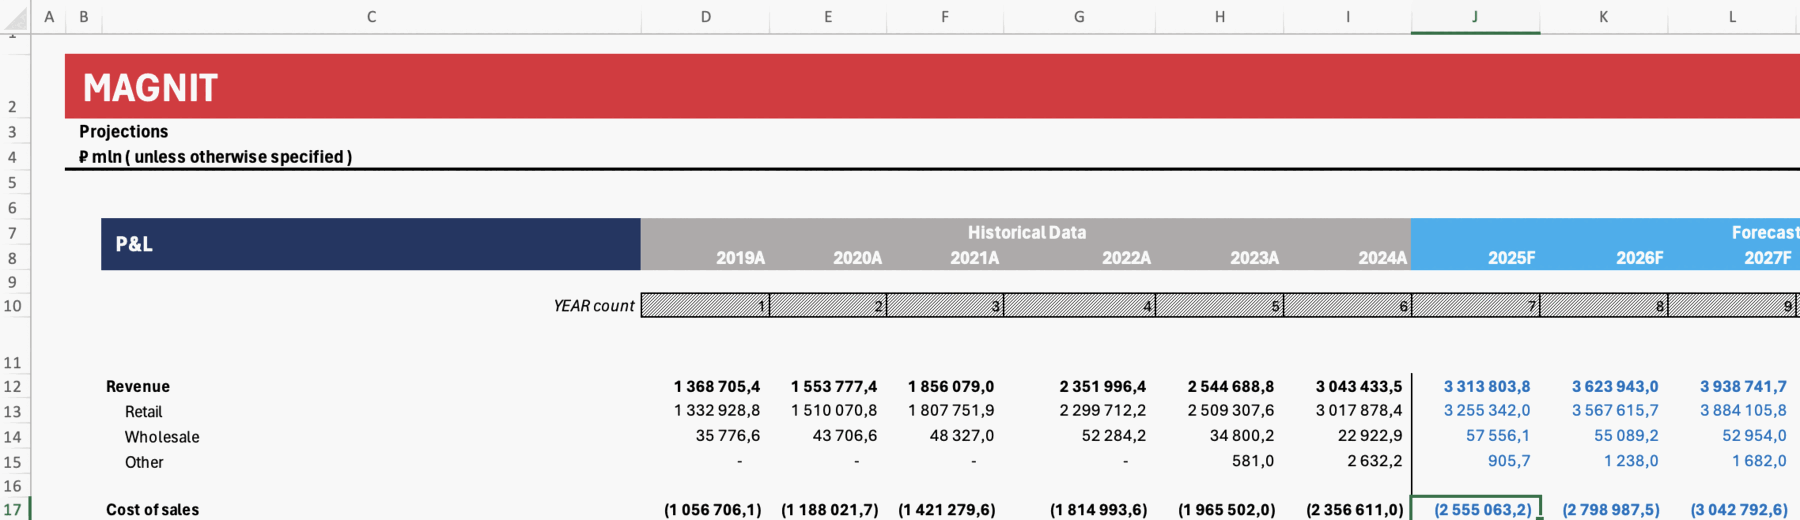
Task: Click wholesale value 35 776,6
Action: [x=727, y=436]
